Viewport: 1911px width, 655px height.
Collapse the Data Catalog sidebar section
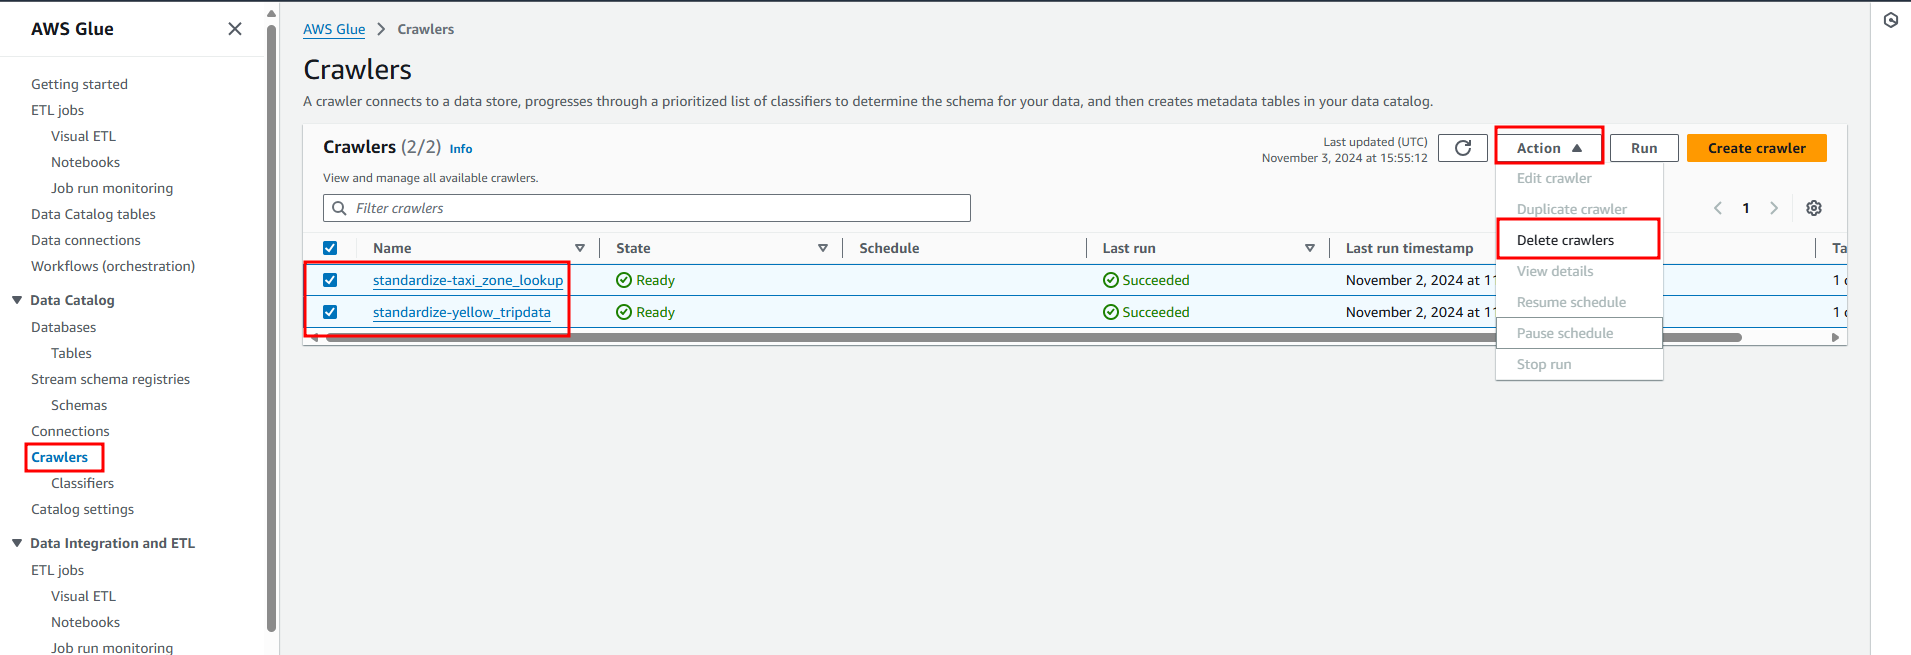click(x=17, y=300)
